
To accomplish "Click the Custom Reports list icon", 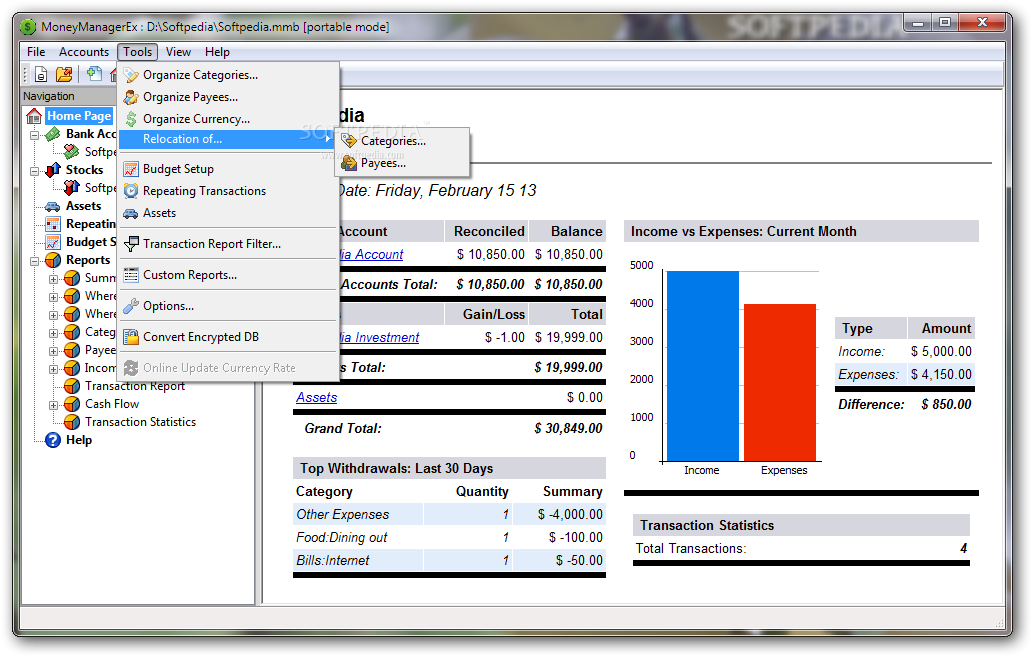I will 131,275.
